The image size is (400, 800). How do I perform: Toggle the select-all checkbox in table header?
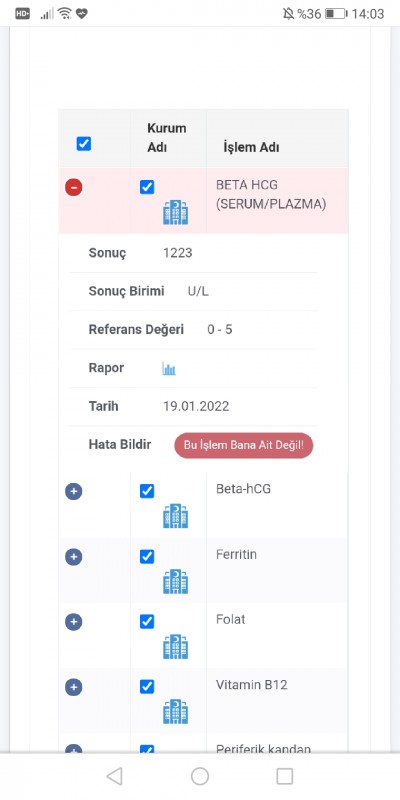84,144
